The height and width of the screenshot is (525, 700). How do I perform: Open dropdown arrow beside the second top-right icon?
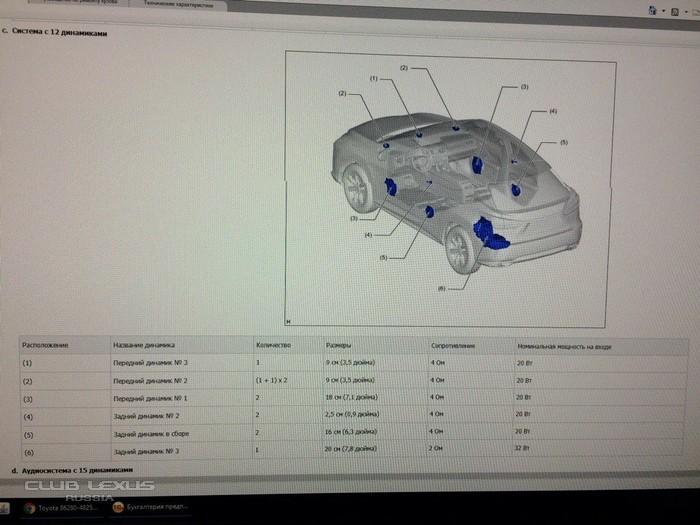tap(686, 10)
